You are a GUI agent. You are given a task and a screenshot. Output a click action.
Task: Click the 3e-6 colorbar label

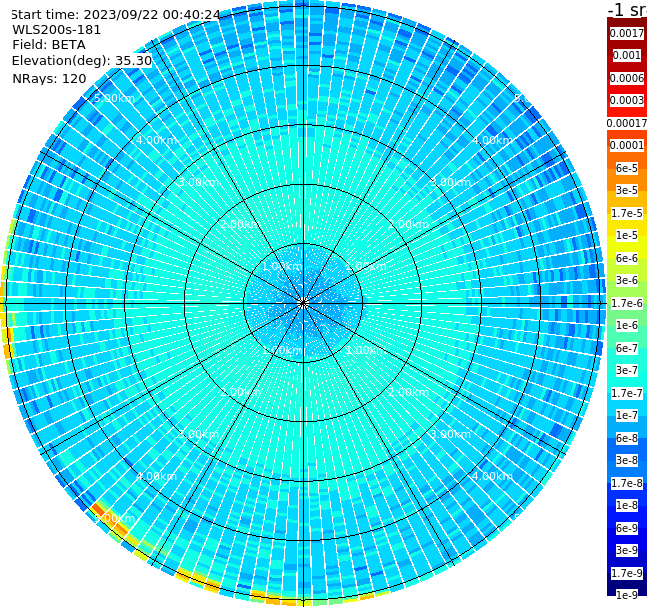point(627,280)
